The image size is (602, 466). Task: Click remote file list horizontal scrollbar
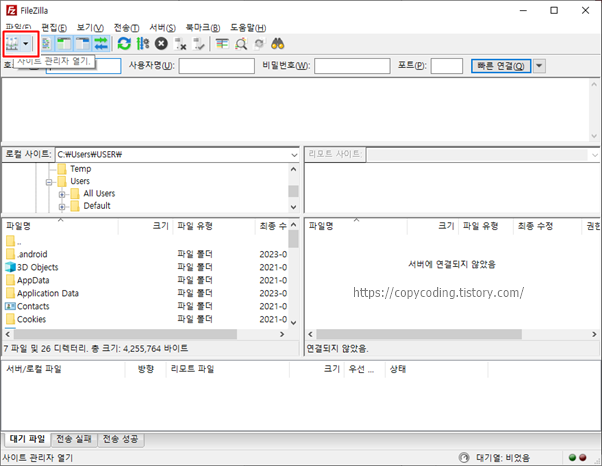click(419, 334)
